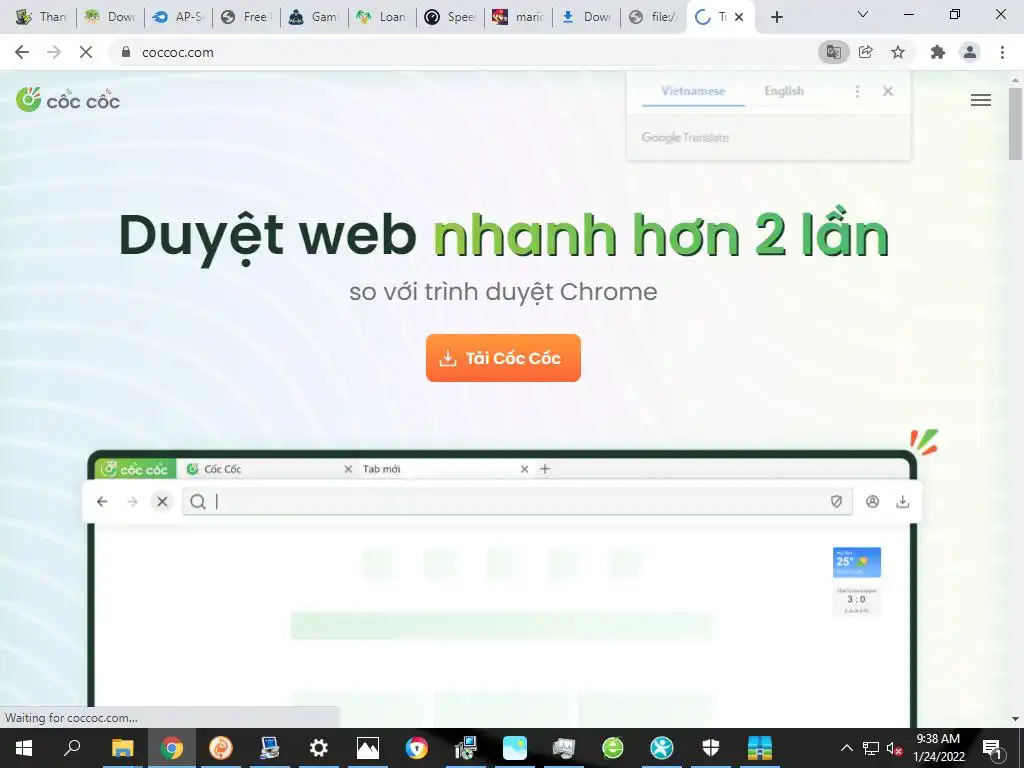
Task: Select English in translate popup
Action: (784, 91)
